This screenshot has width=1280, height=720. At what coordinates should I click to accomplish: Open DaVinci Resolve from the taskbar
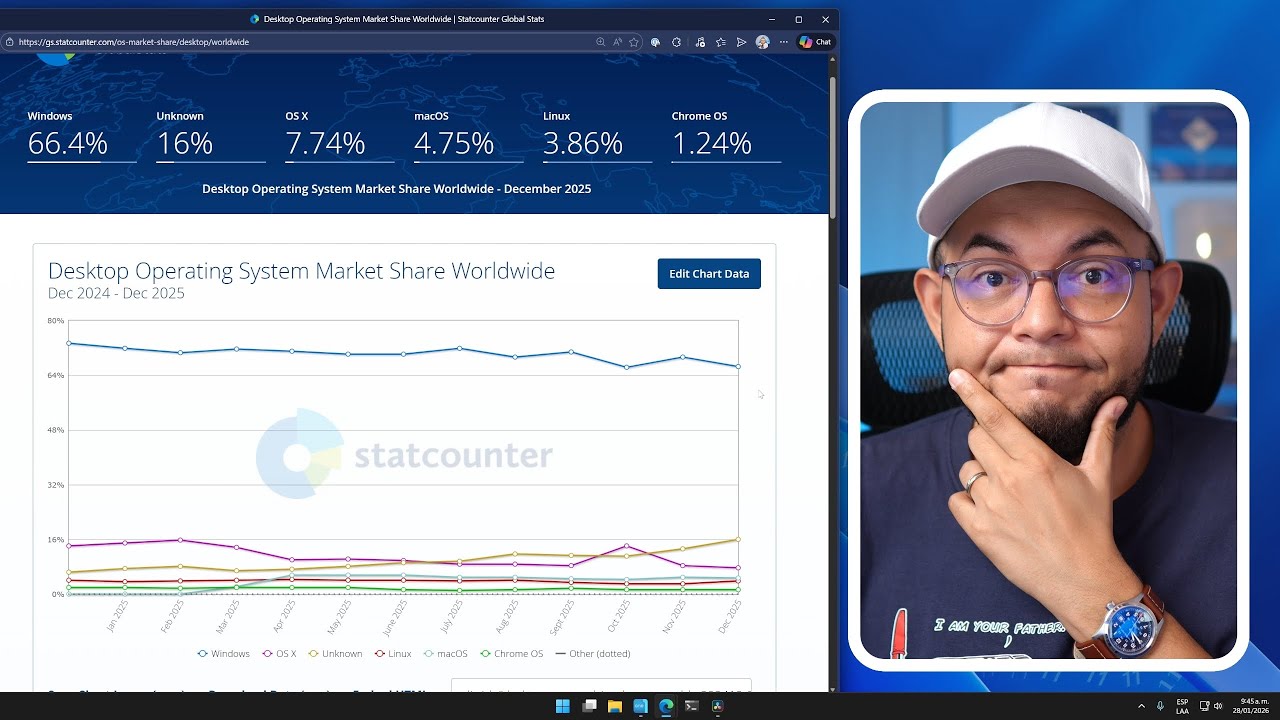717,706
